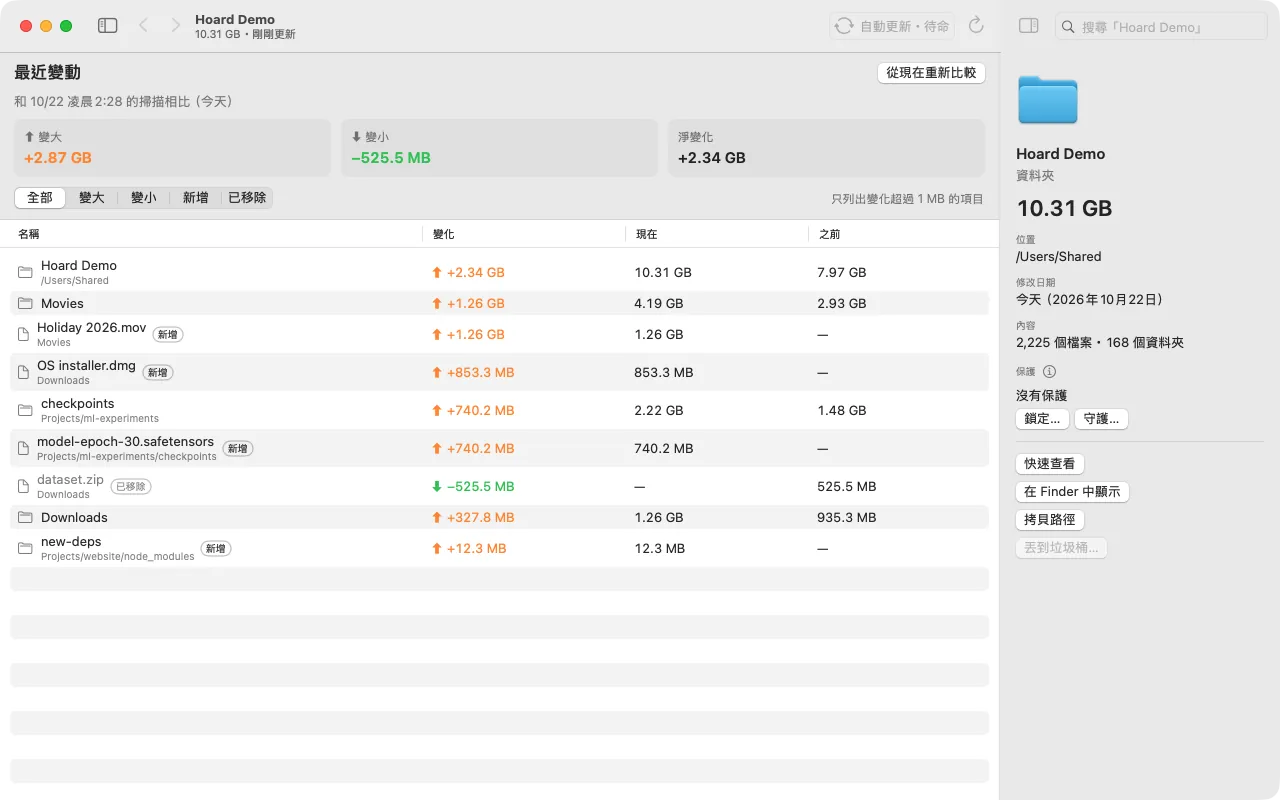
Task: Click the Movies row folder icon
Action: pos(25,303)
